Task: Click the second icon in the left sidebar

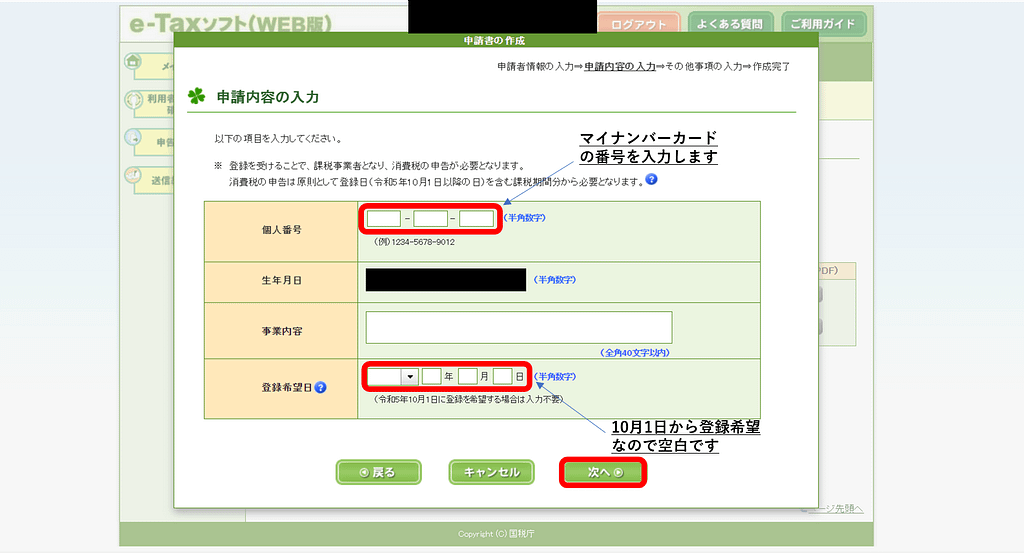Action: coord(133,100)
